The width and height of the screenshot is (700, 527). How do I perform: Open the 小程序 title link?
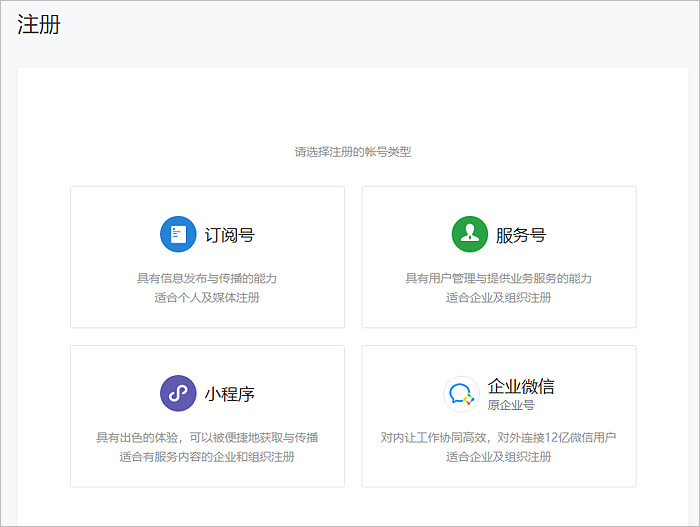(x=229, y=394)
